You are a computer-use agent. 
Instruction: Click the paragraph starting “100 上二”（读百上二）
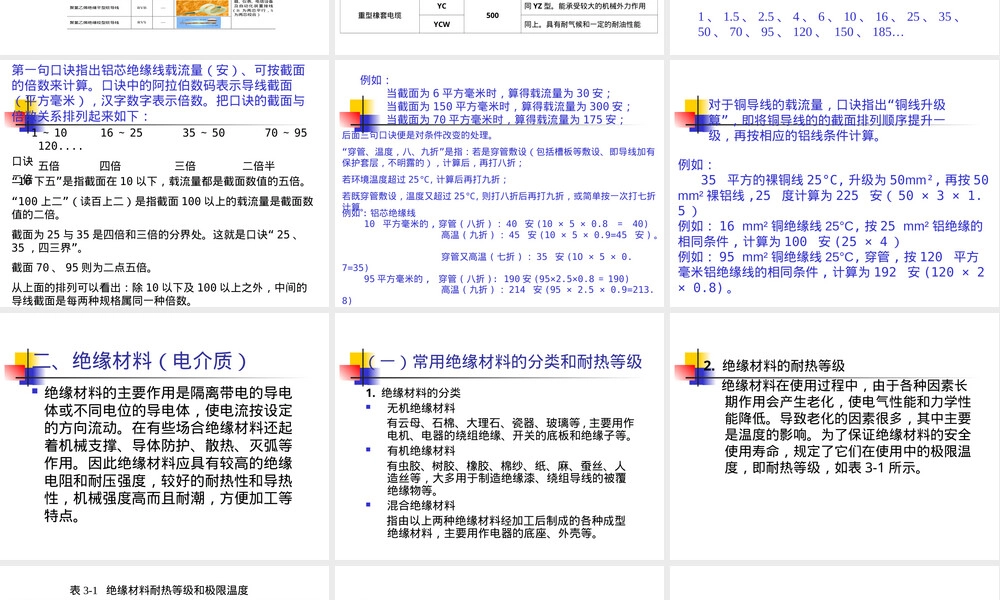(x=162, y=208)
